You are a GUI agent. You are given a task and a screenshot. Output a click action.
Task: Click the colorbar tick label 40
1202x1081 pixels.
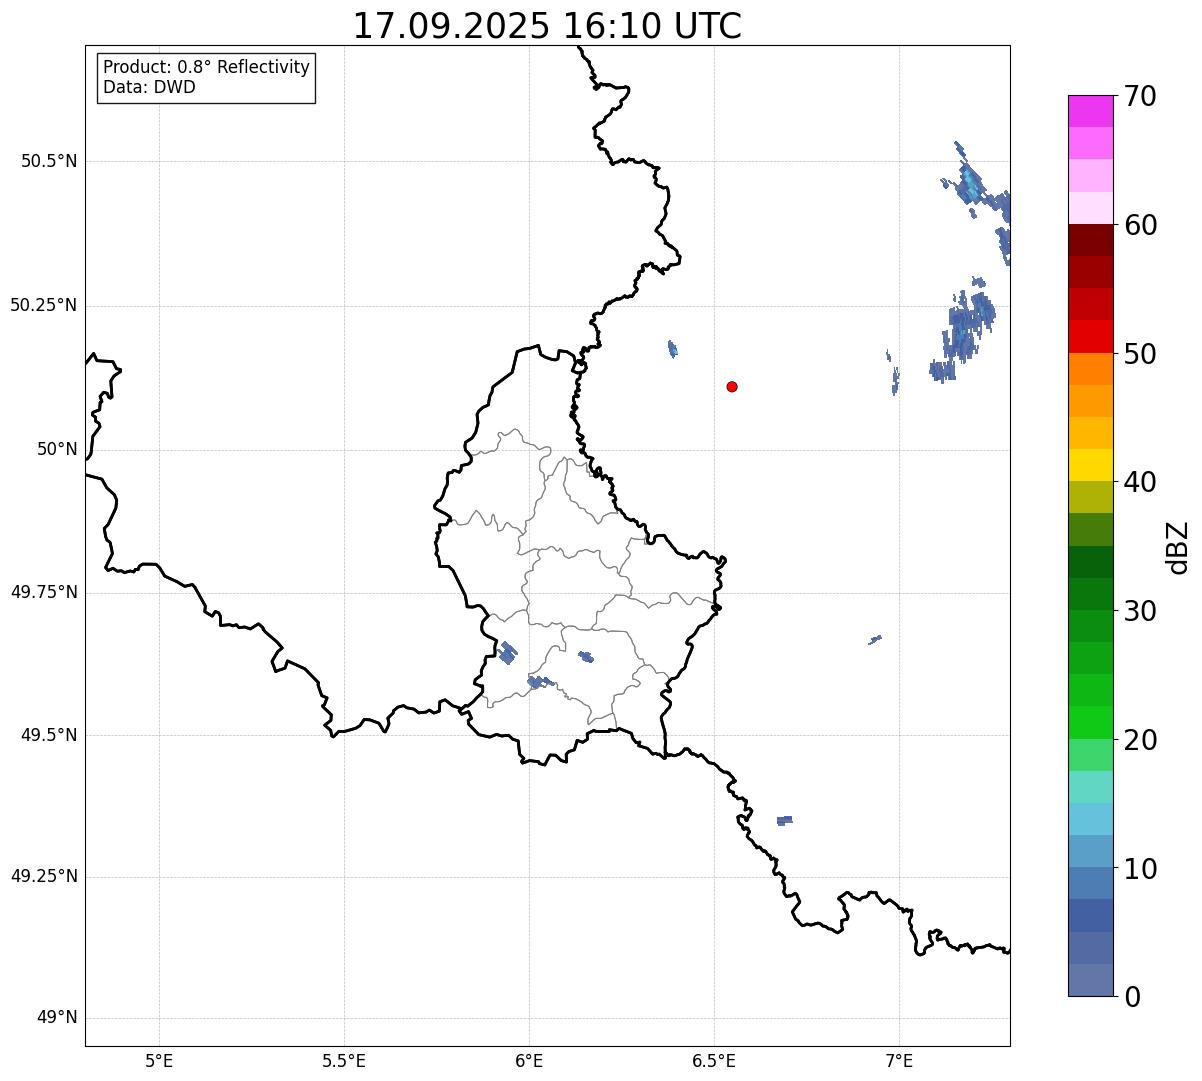pos(1140,482)
